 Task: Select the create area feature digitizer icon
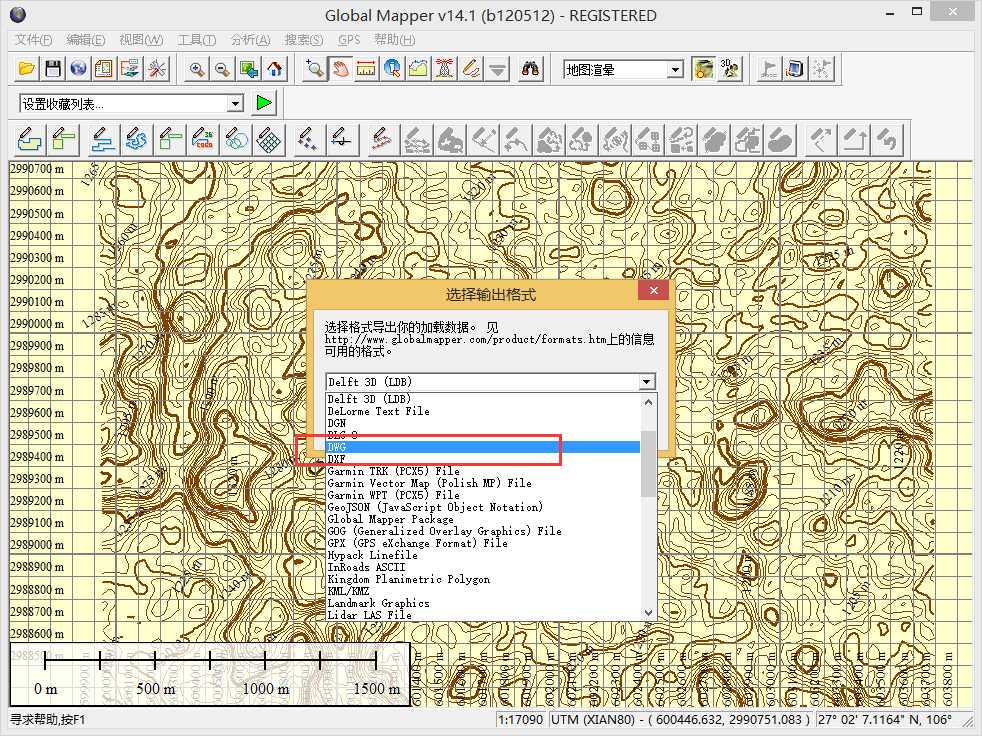(29, 140)
